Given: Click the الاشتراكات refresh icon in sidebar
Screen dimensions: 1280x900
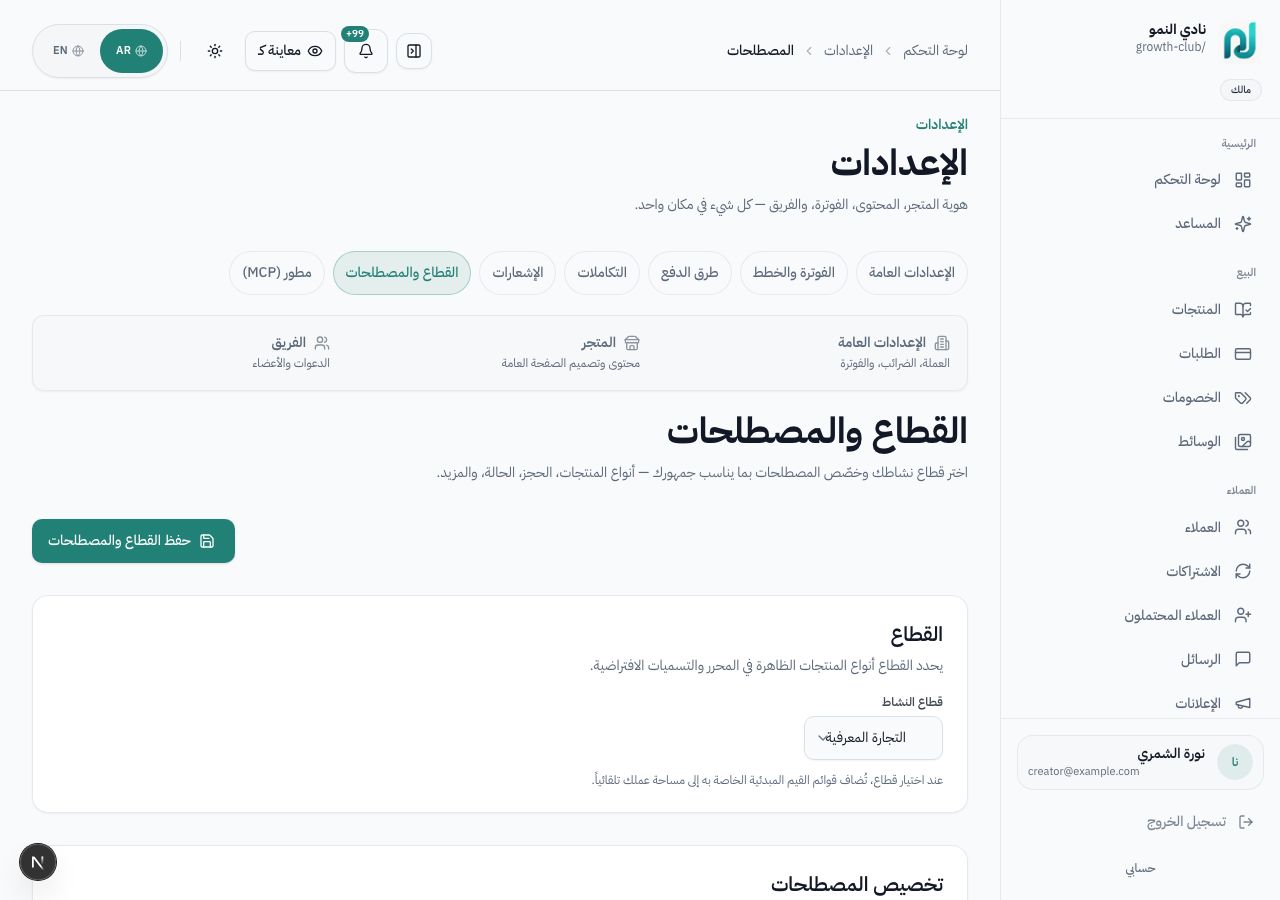Looking at the screenshot, I should click(x=1243, y=572).
